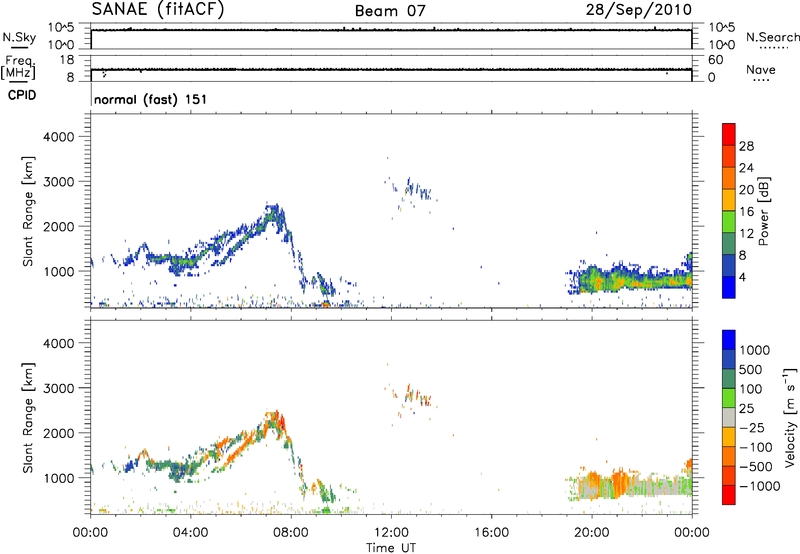Click the 'N.Search' legend label
The height and width of the screenshot is (554, 800).
tap(772, 37)
